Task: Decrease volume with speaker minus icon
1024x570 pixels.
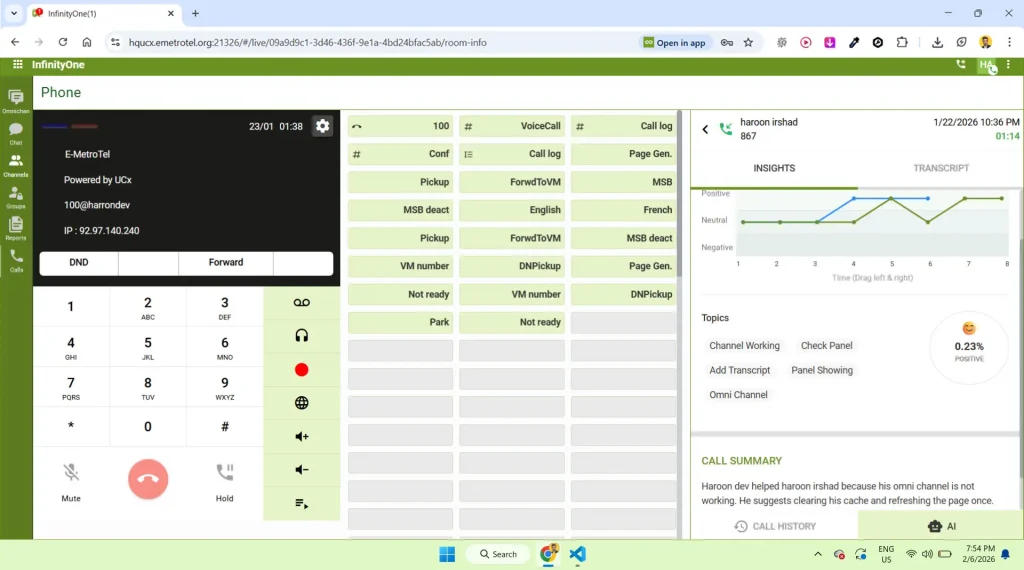Action: tap(301, 469)
